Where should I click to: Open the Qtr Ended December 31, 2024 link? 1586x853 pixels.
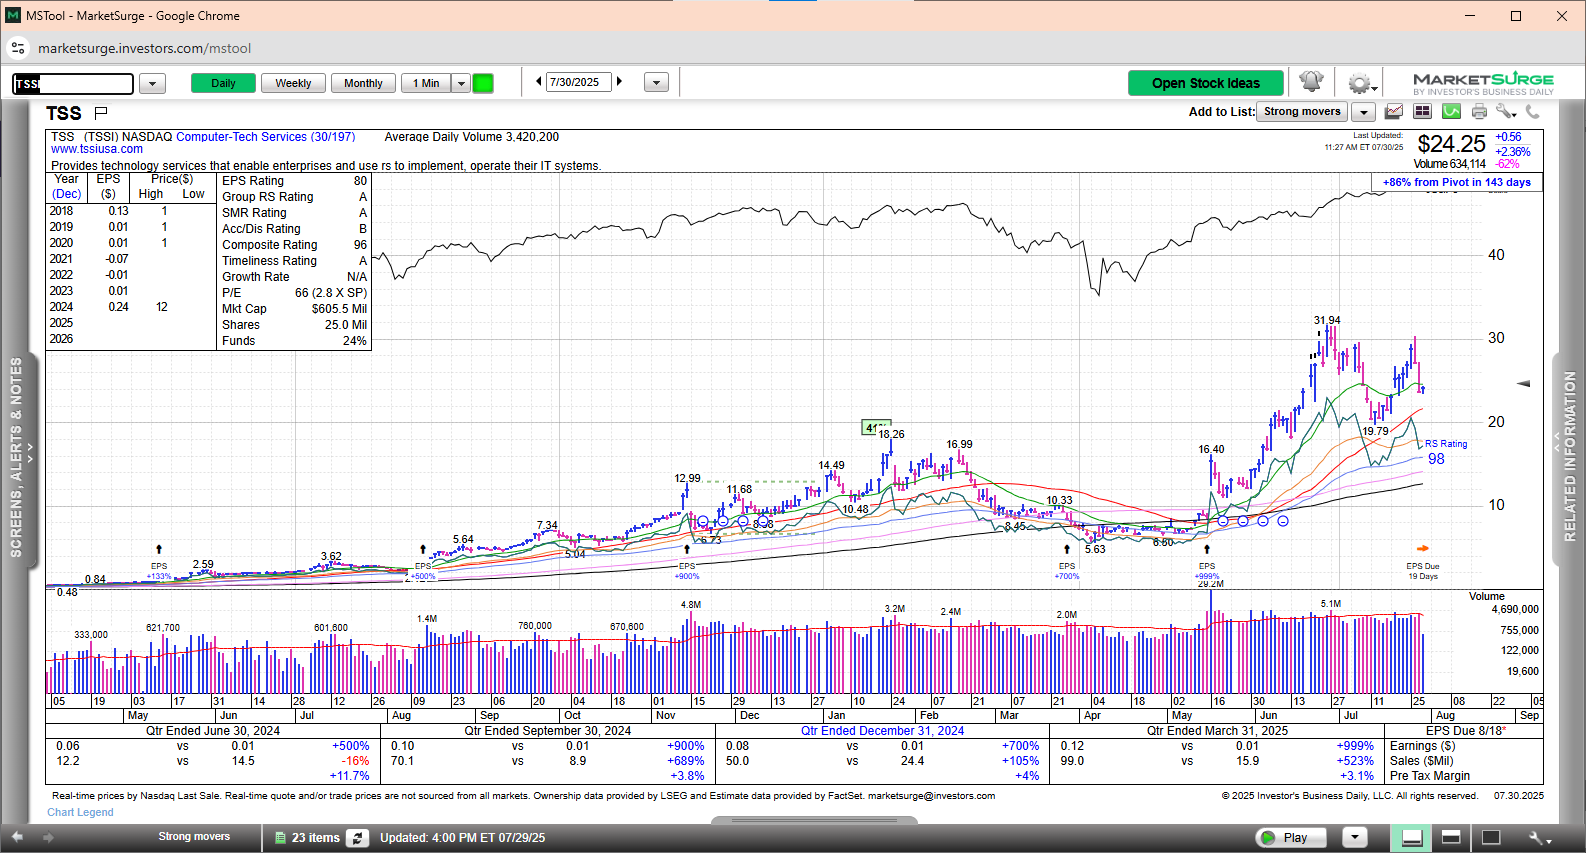(x=882, y=731)
